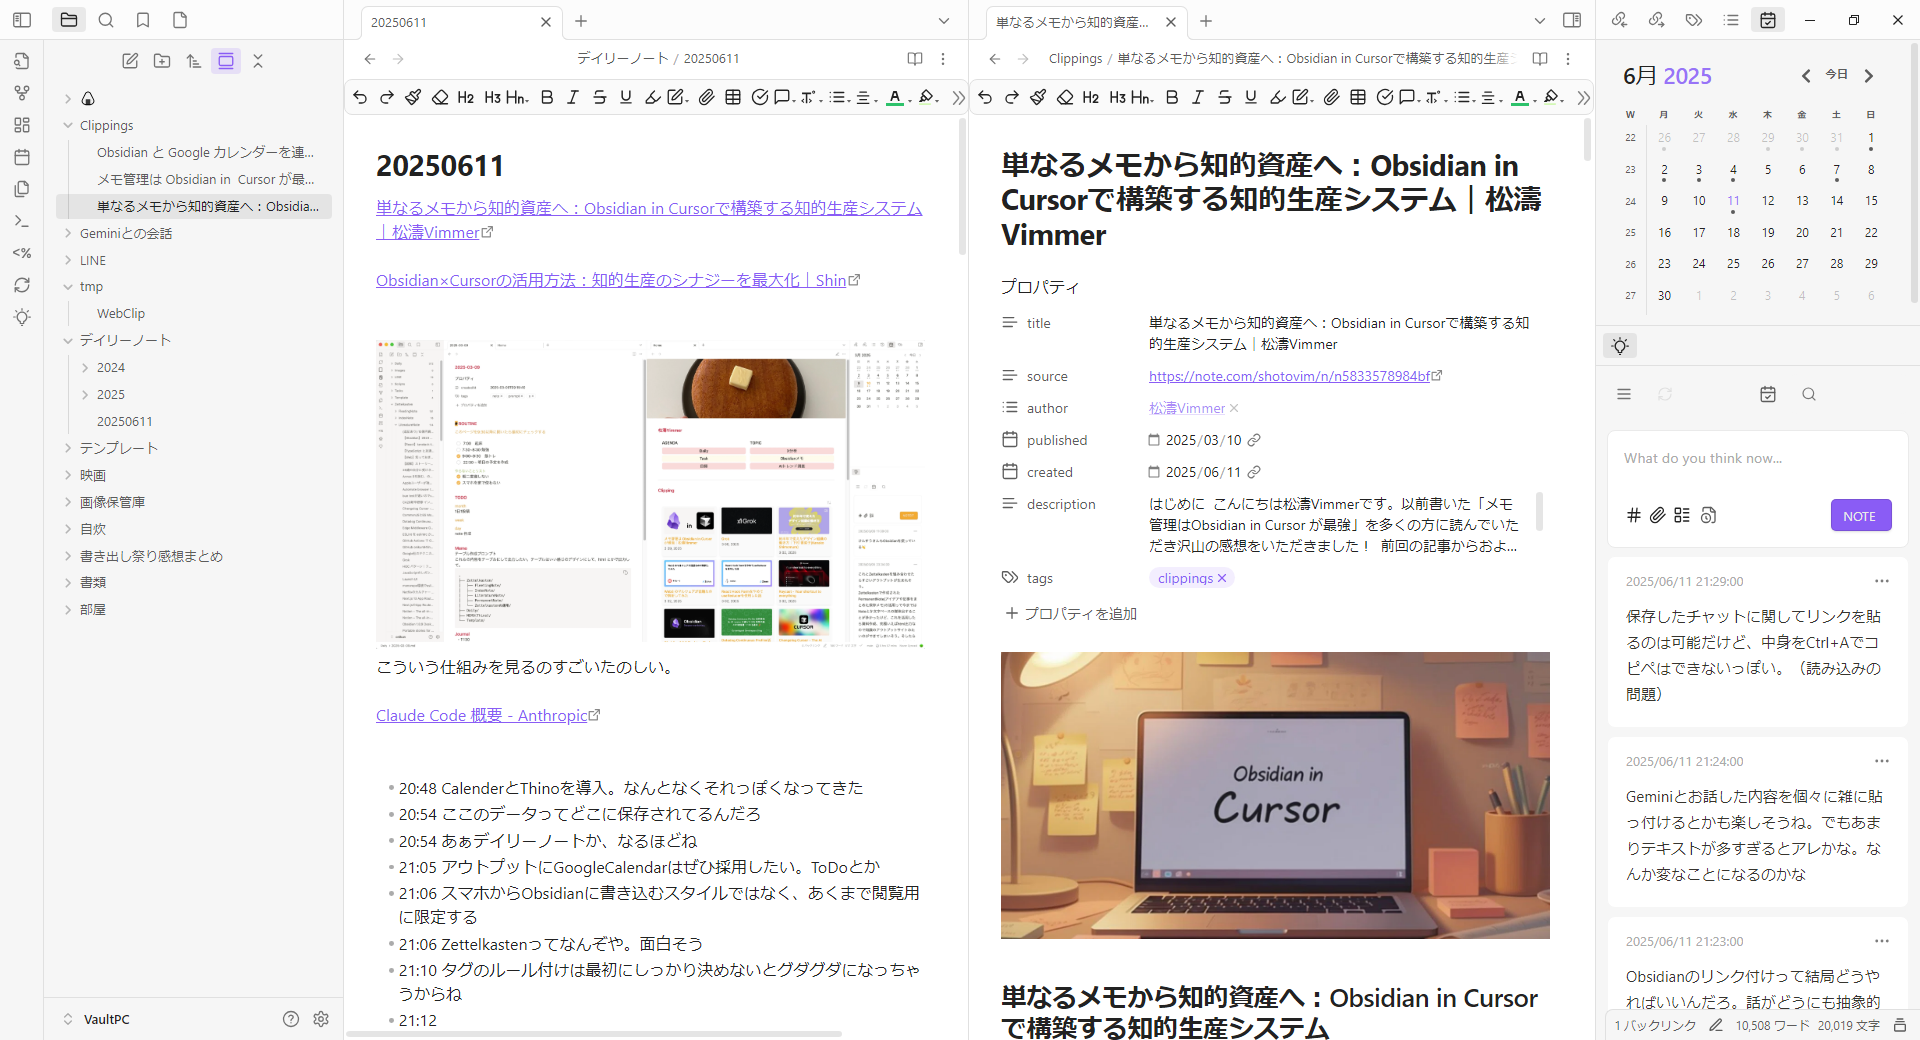Open Thino search magnifier icon
This screenshot has height=1040, width=1920.
tap(1809, 394)
